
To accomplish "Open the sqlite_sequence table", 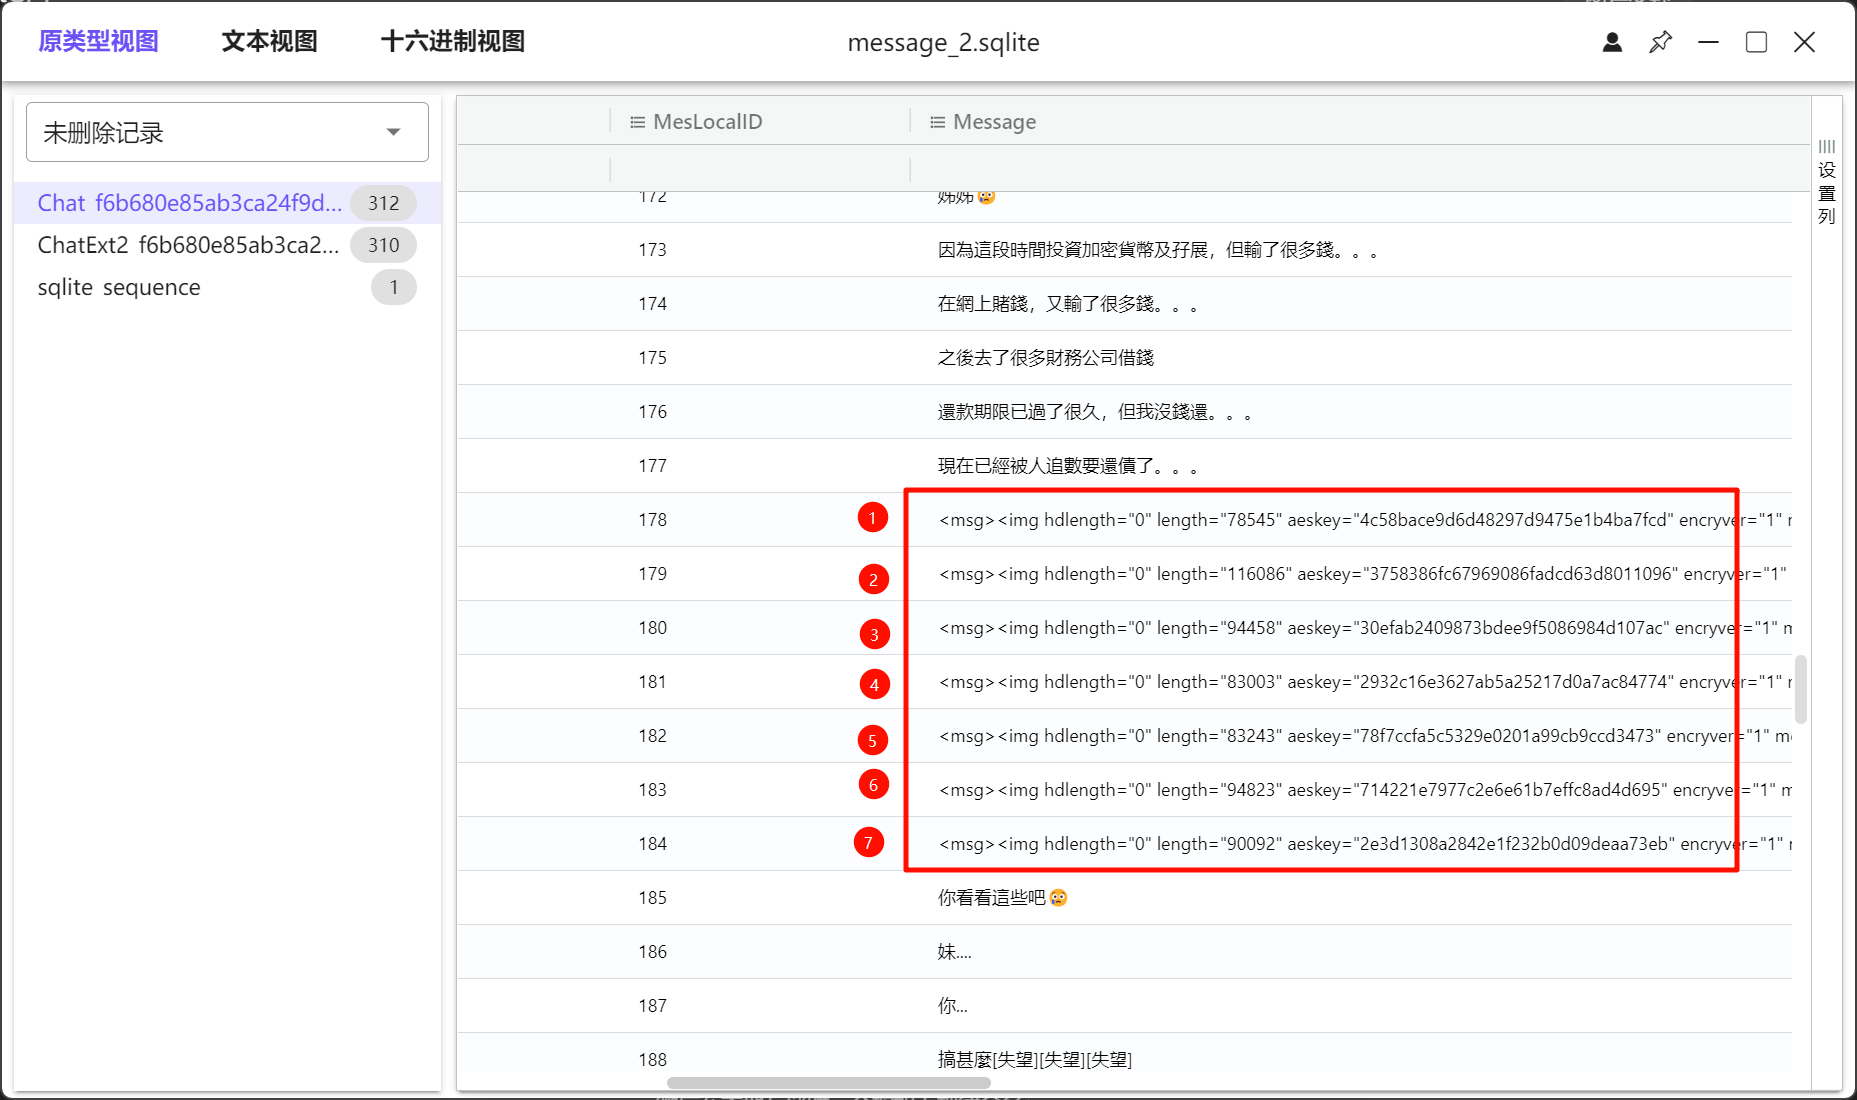I will click(x=119, y=288).
